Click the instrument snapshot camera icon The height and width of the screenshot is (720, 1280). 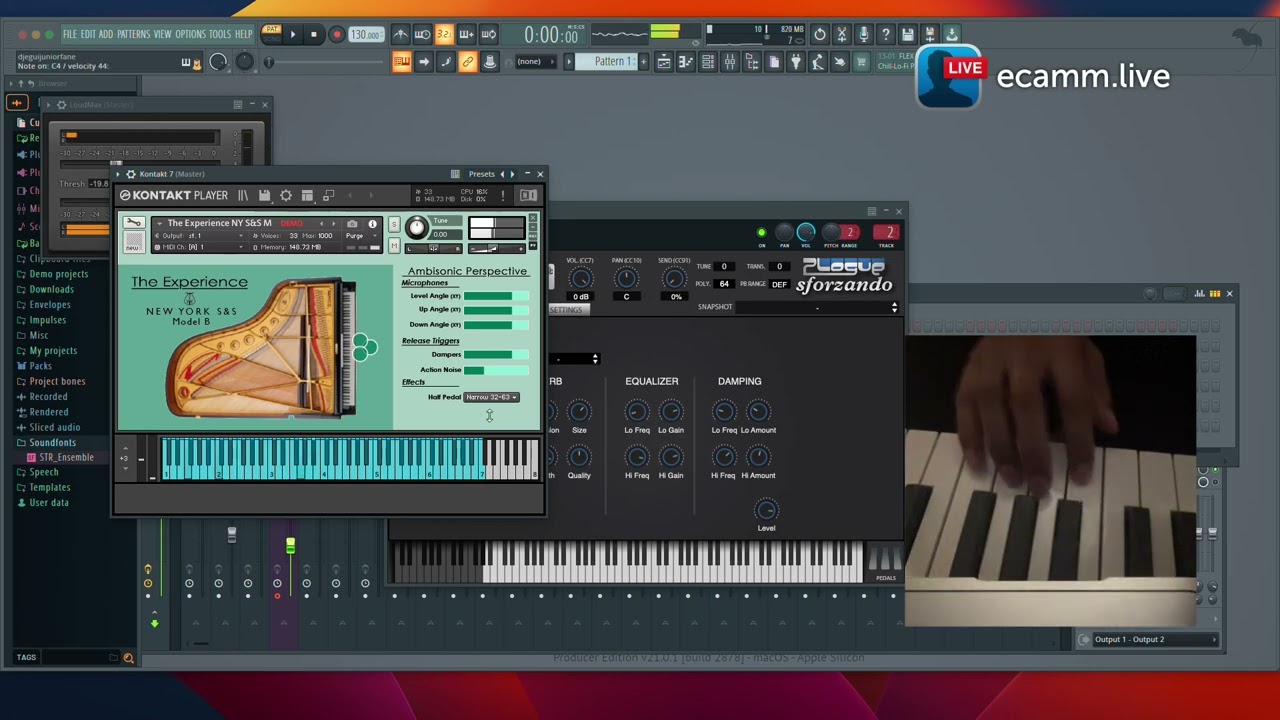click(x=352, y=224)
